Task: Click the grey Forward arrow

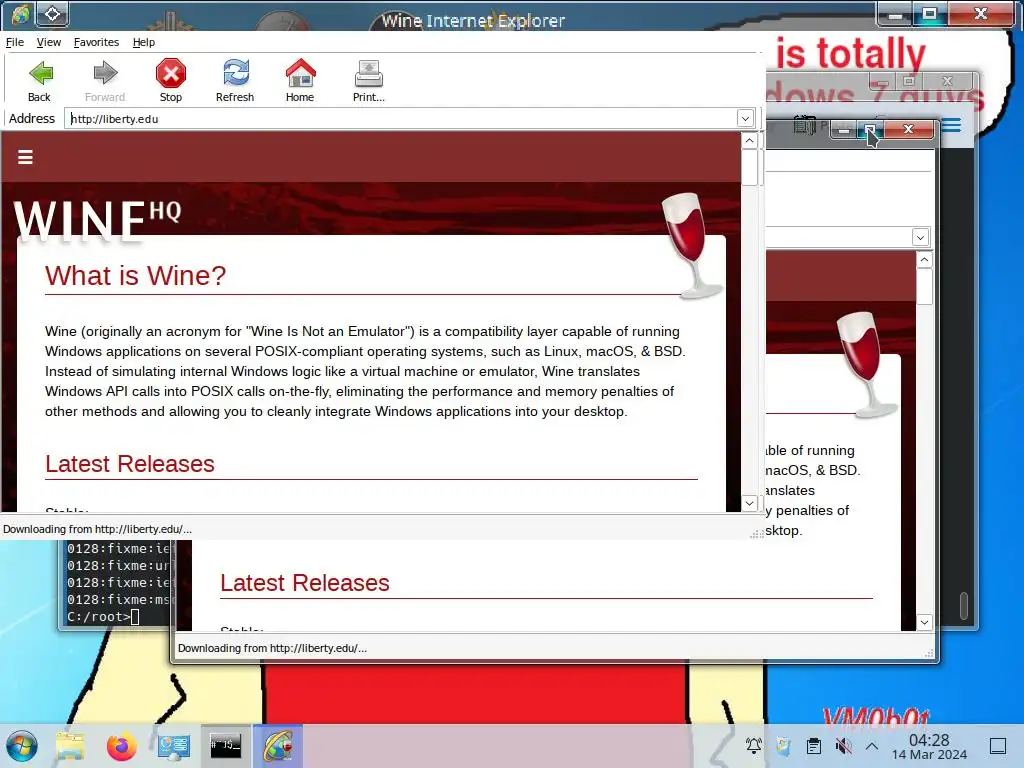Action: [104, 80]
